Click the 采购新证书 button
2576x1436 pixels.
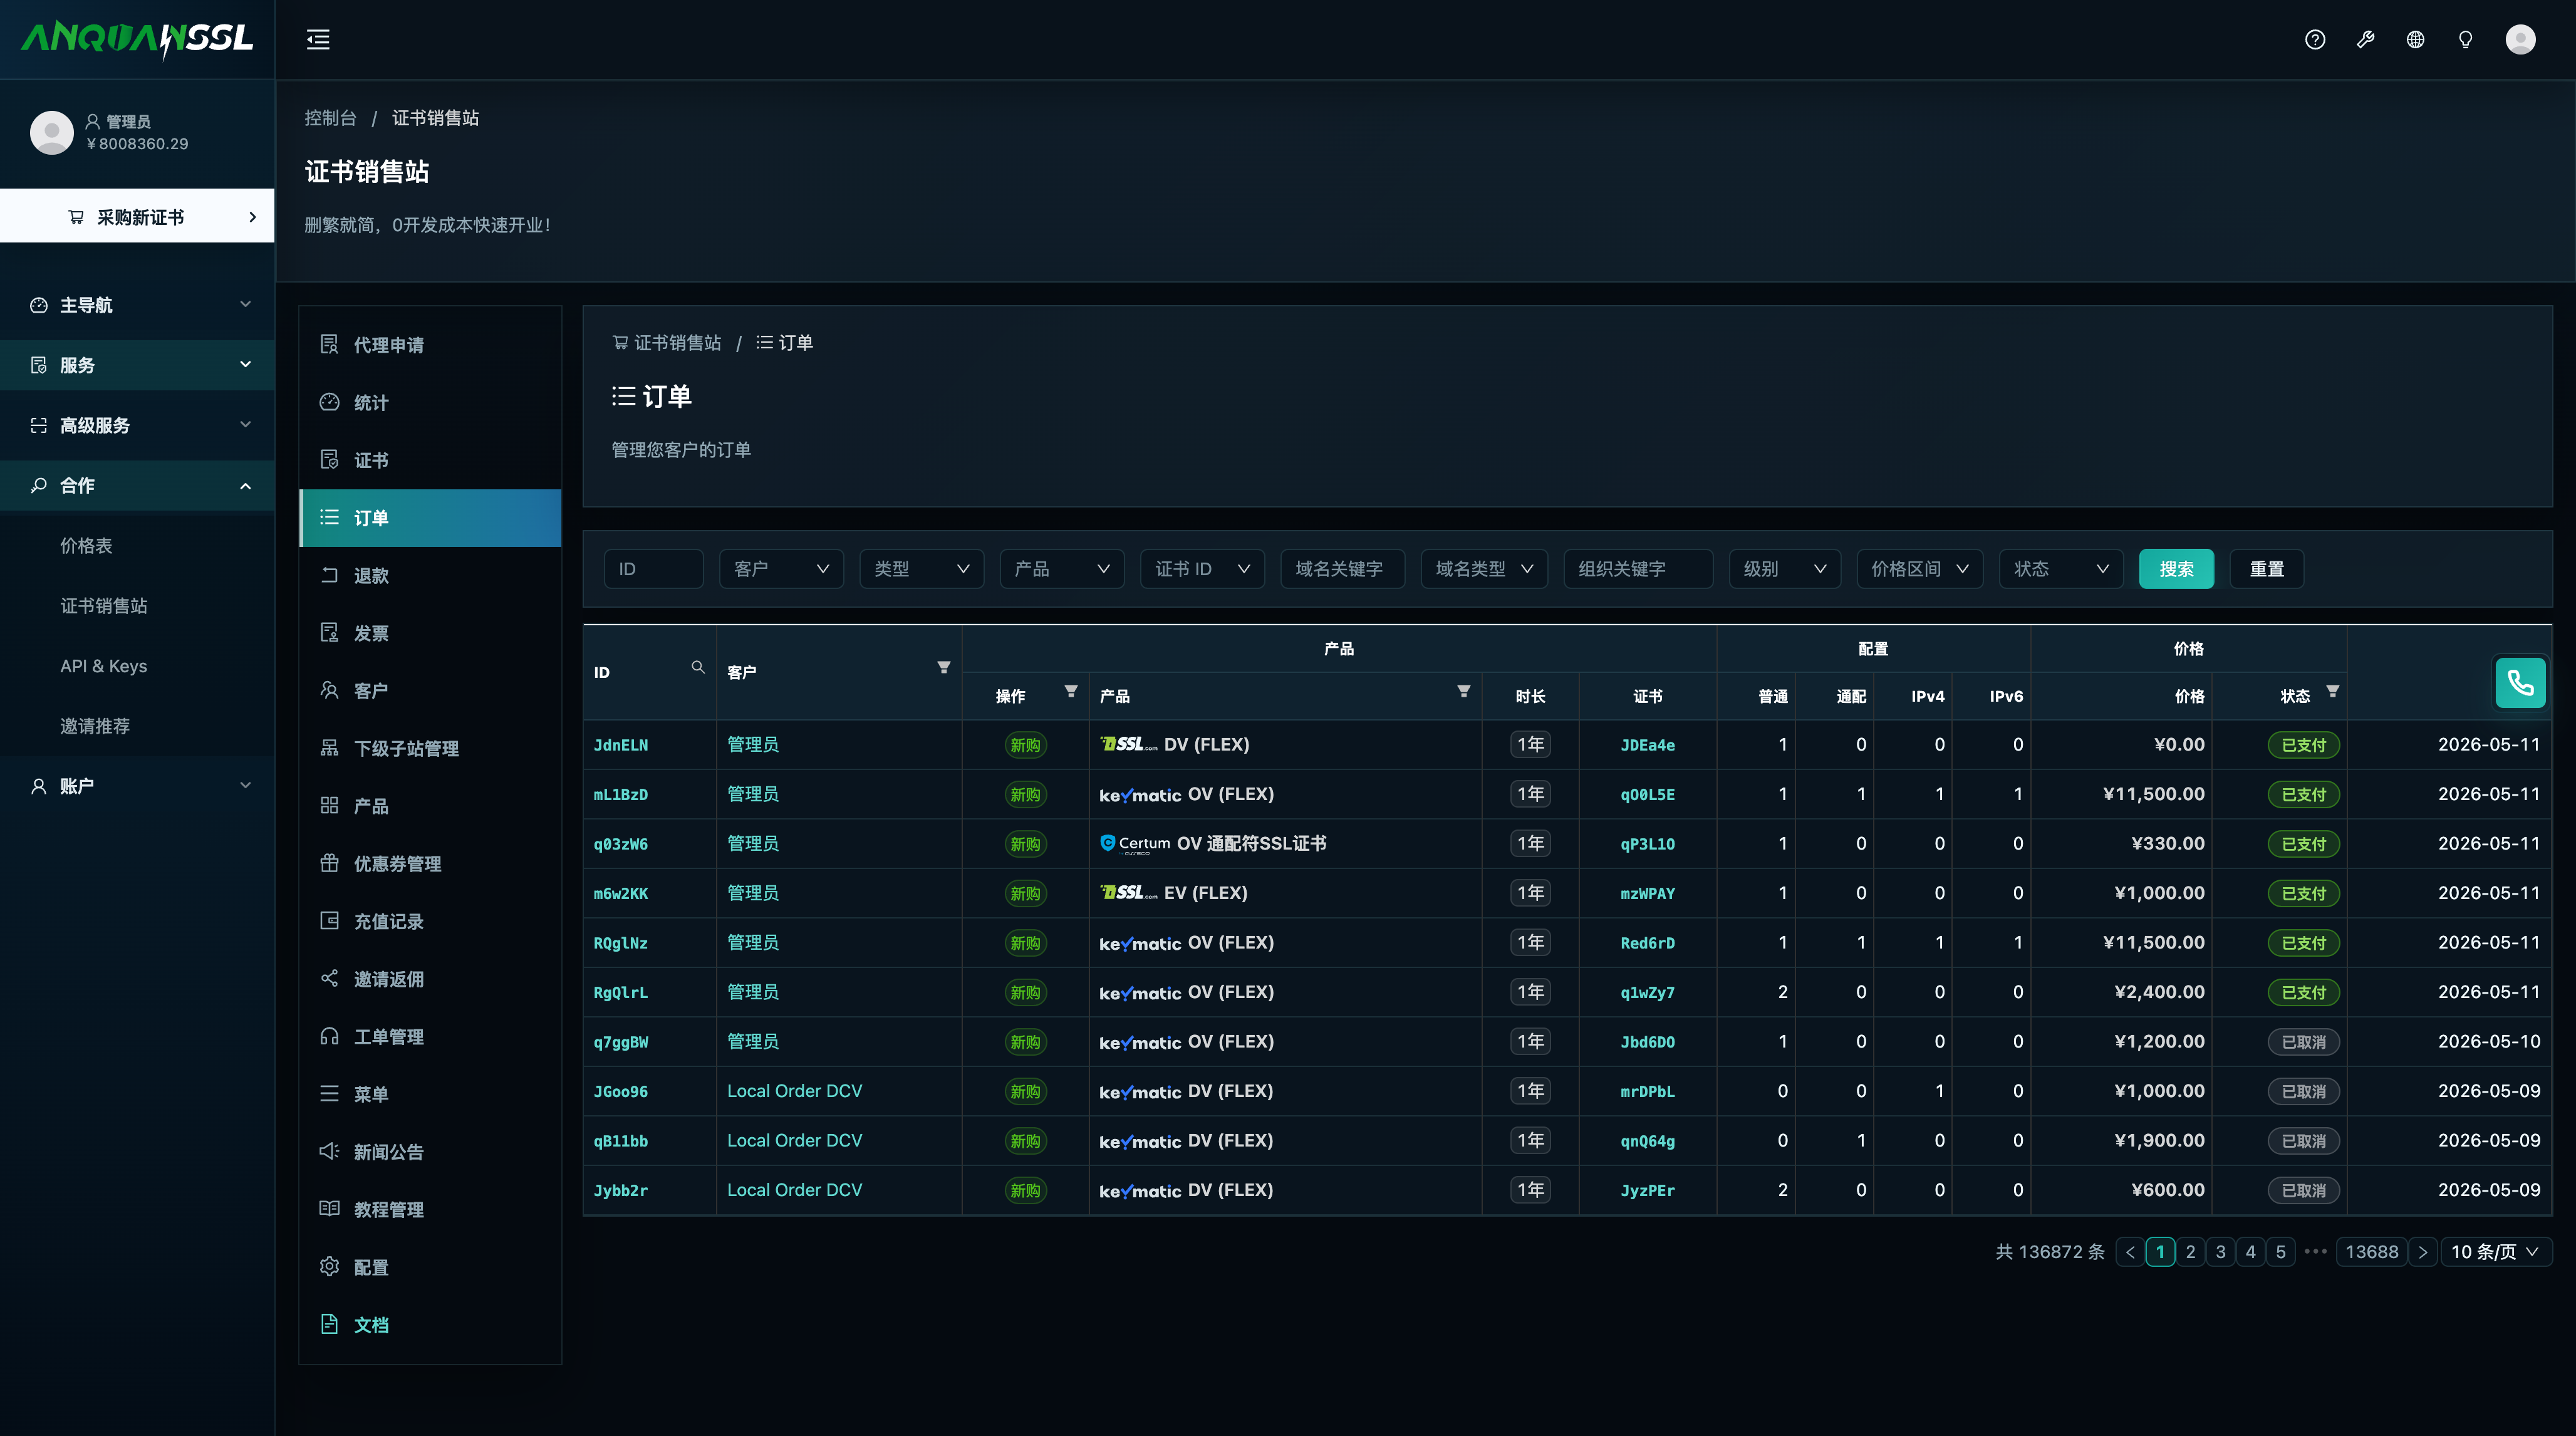click(137, 216)
